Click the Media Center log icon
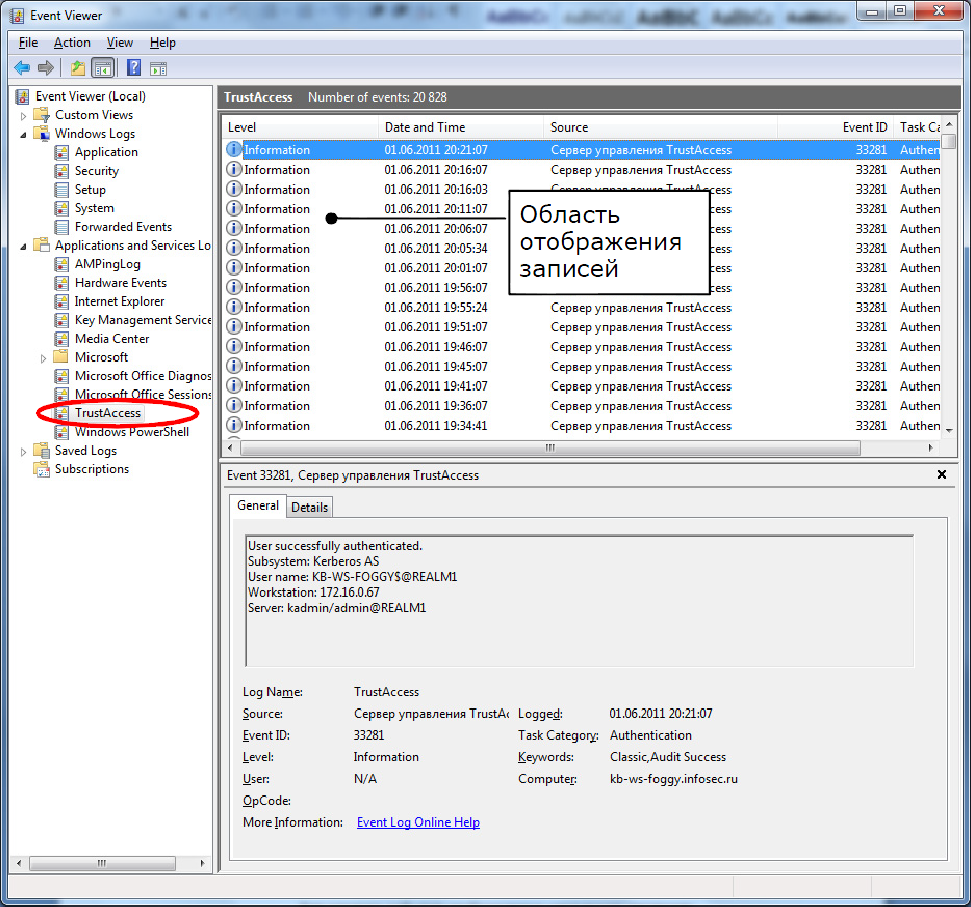The height and width of the screenshot is (907, 971). (61, 339)
